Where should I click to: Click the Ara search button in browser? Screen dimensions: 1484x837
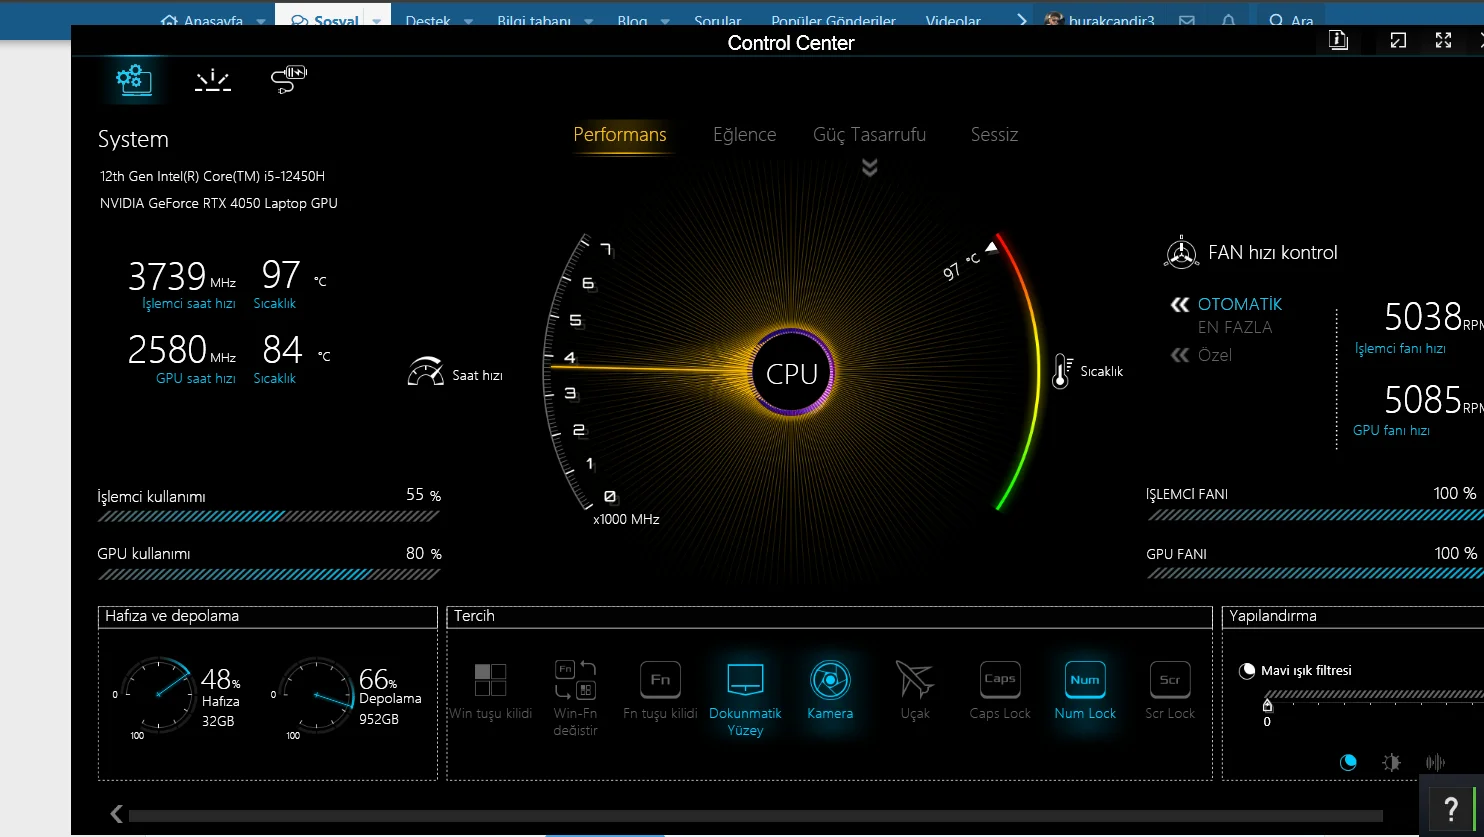[x=1291, y=21]
